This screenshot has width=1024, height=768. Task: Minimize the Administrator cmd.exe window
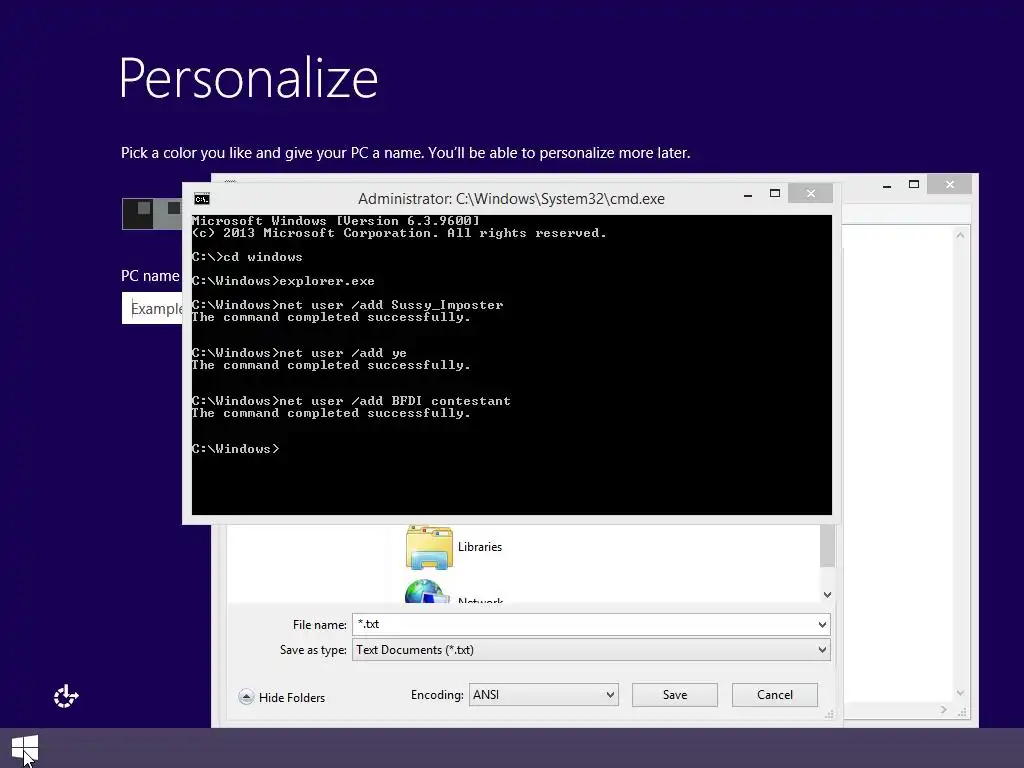[x=748, y=194]
